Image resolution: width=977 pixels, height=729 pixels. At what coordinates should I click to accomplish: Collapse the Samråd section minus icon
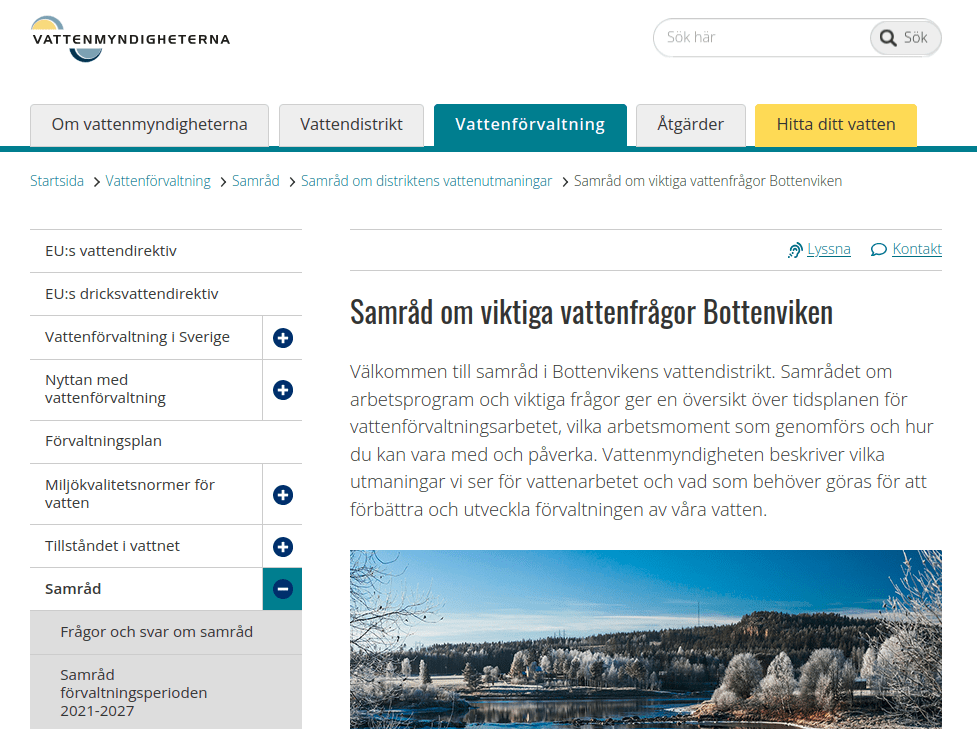click(283, 590)
